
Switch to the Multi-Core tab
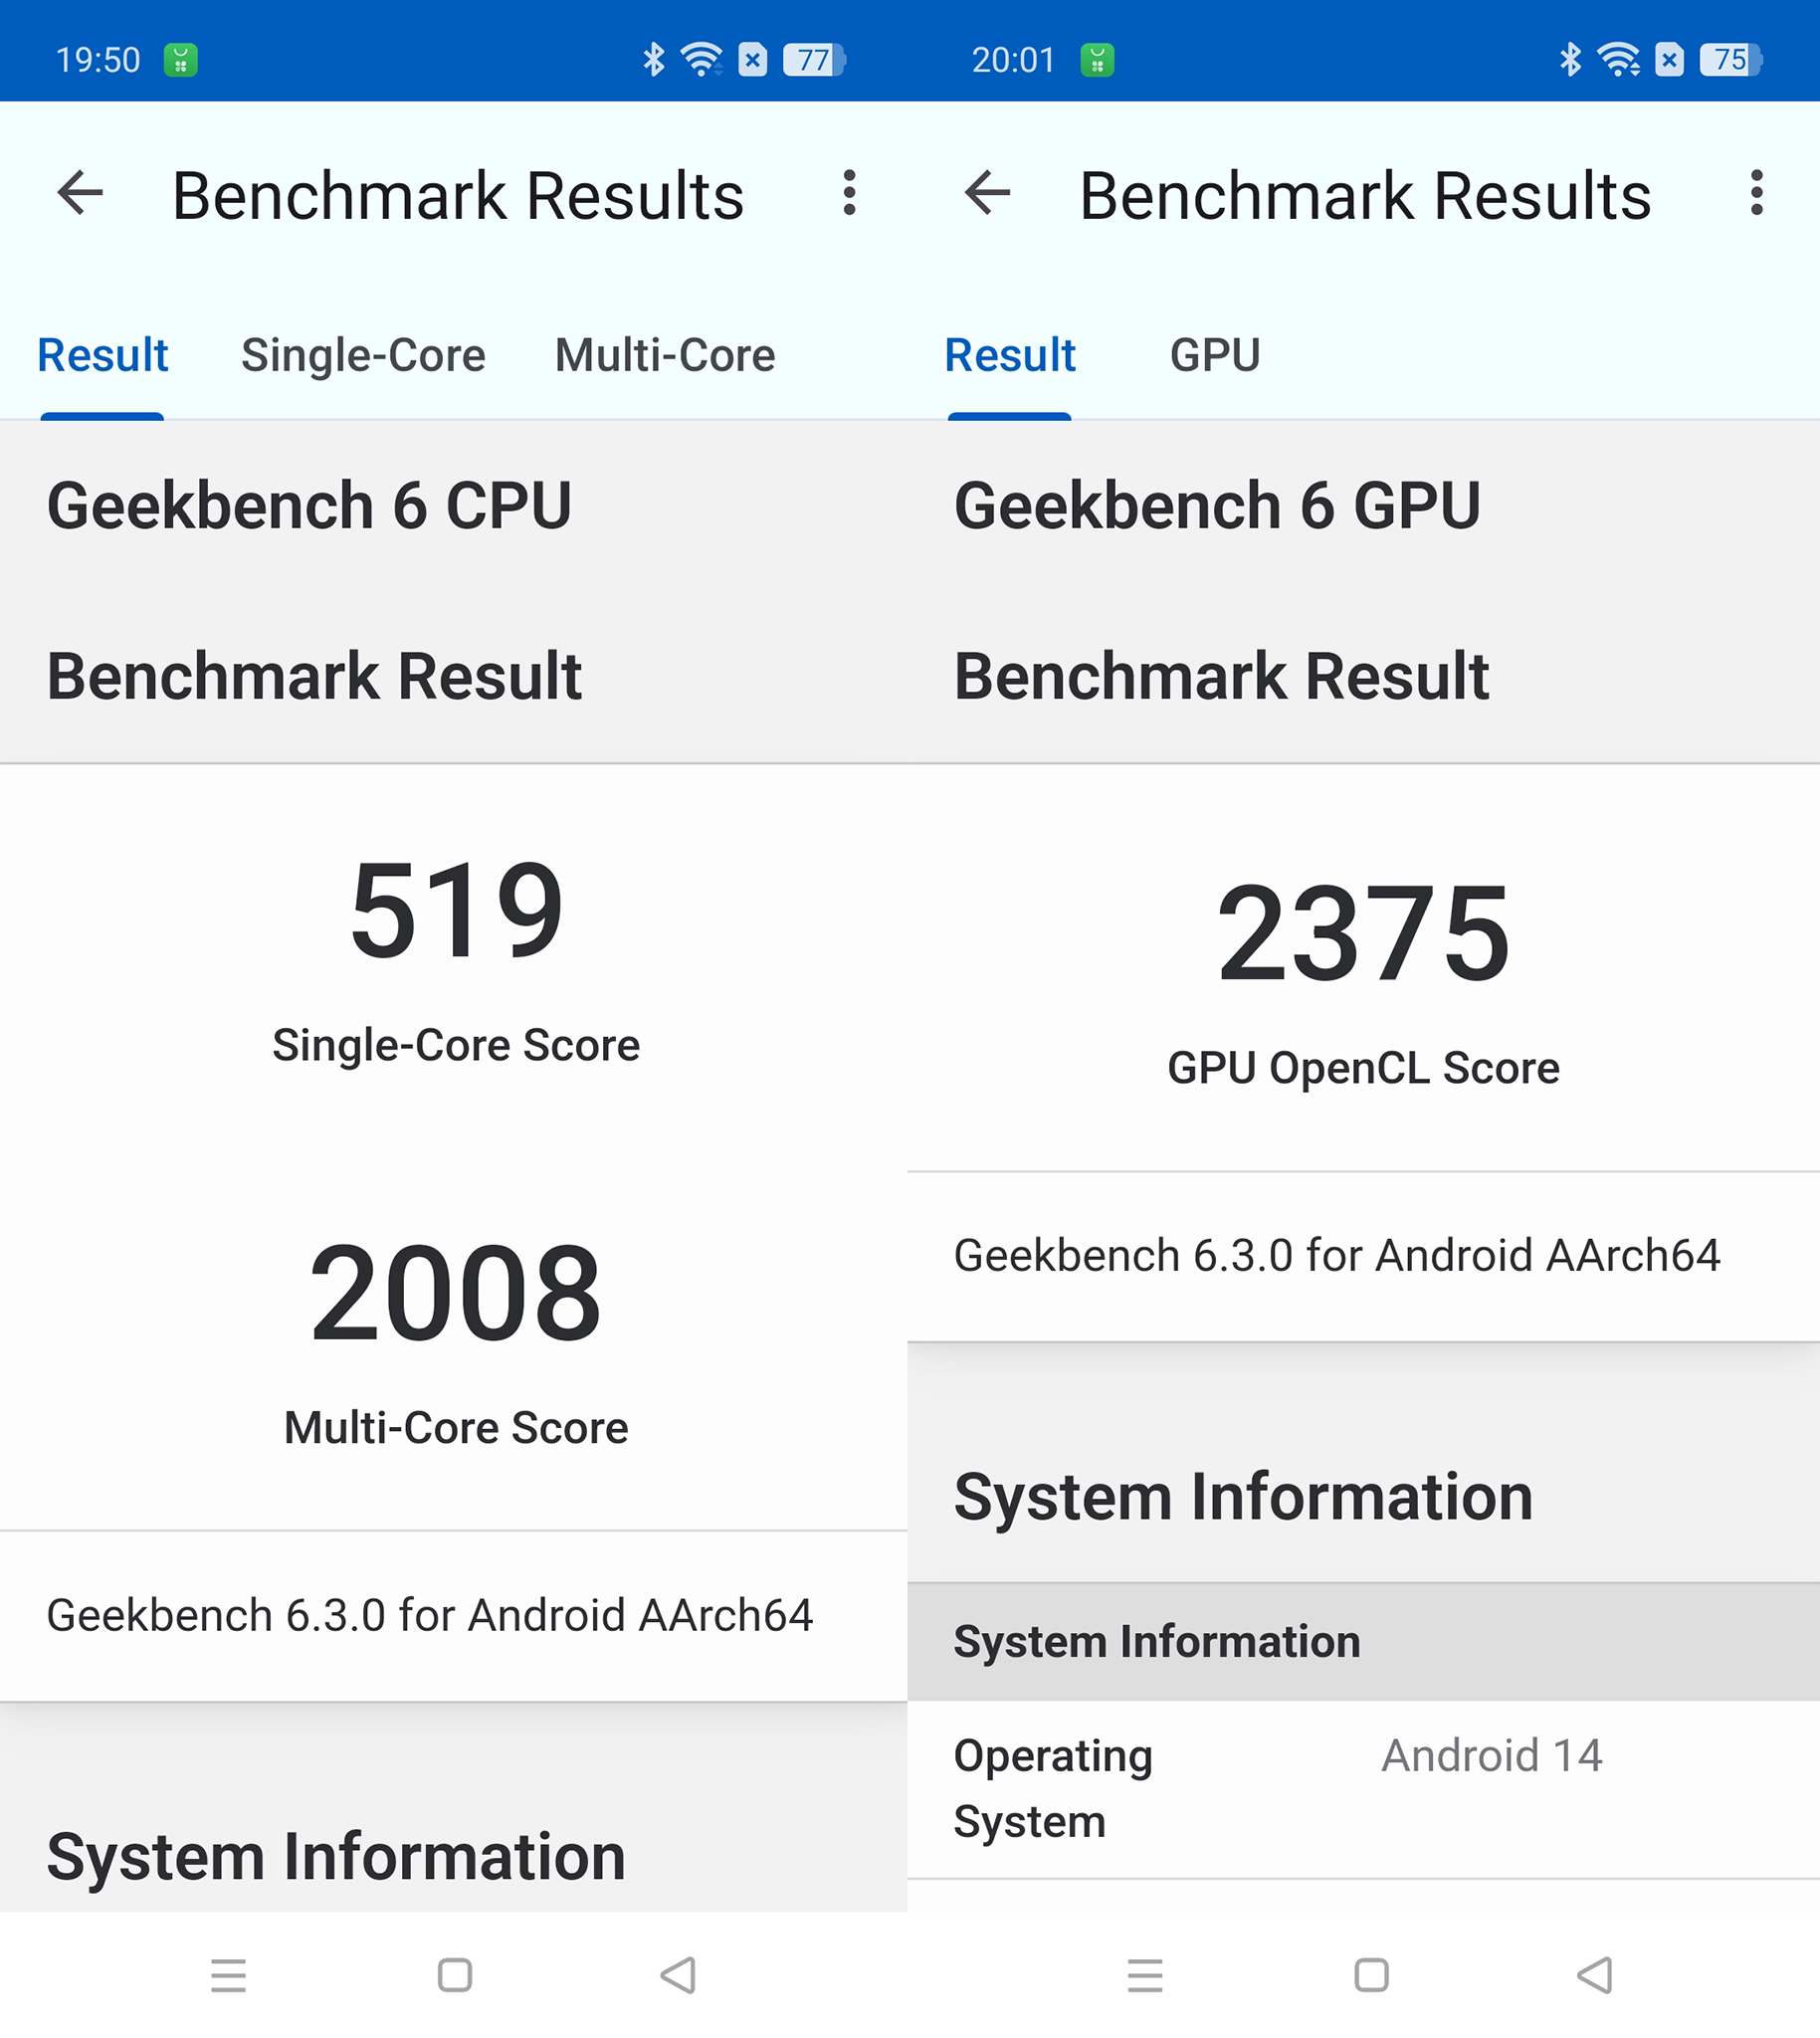pyautogui.click(x=665, y=355)
